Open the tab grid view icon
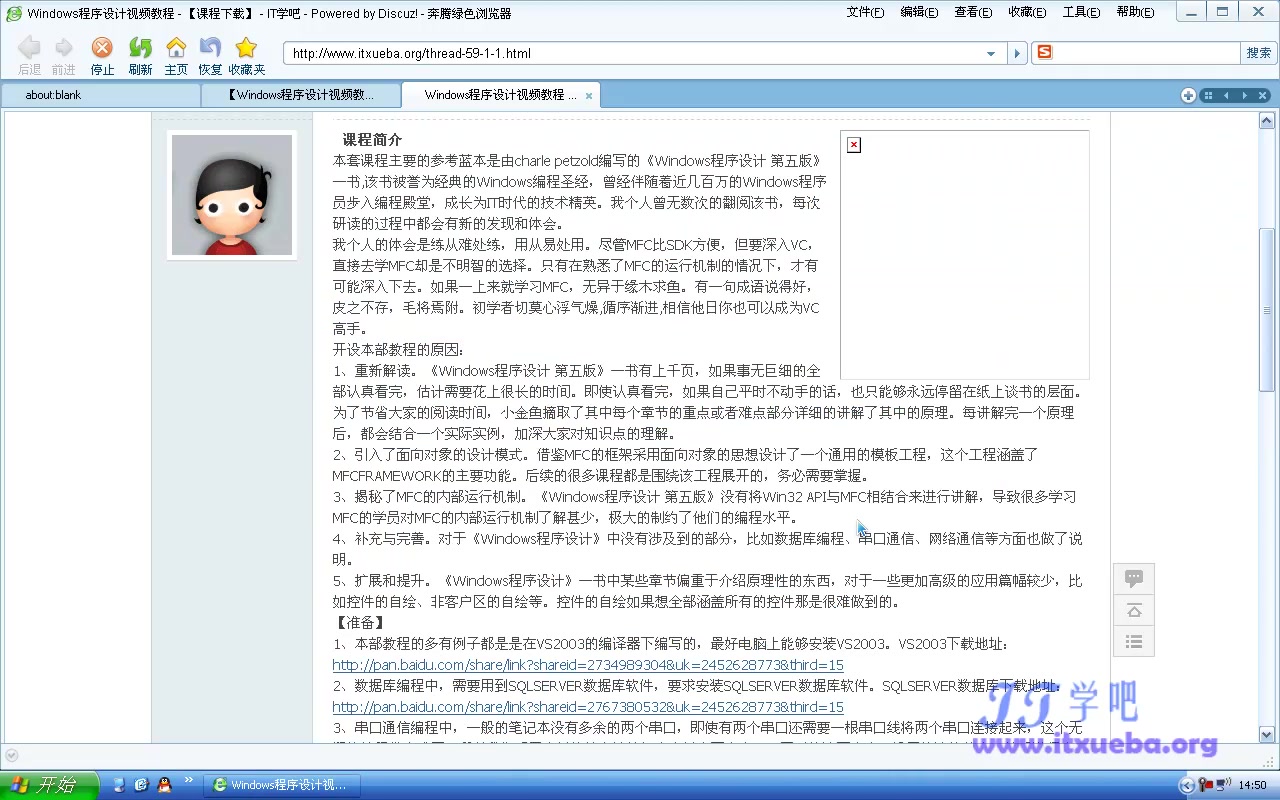This screenshot has height=800, width=1280. coord(1210,95)
